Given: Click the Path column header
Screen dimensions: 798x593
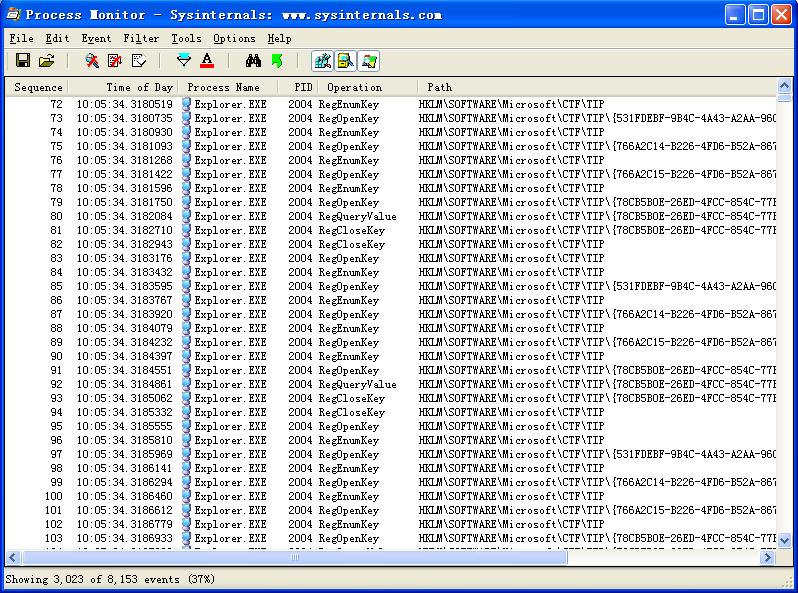Looking at the screenshot, I should (x=597, y=88).
